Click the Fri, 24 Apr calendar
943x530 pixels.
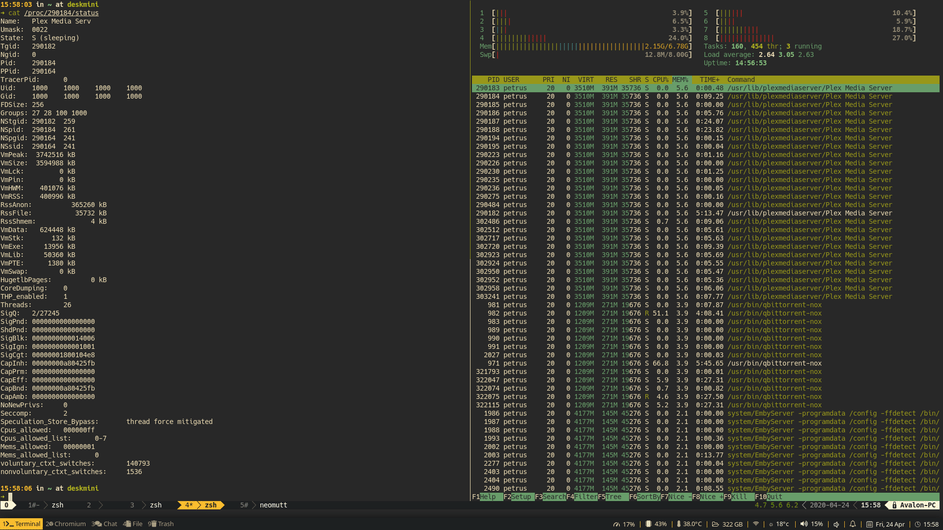(885, 524)
